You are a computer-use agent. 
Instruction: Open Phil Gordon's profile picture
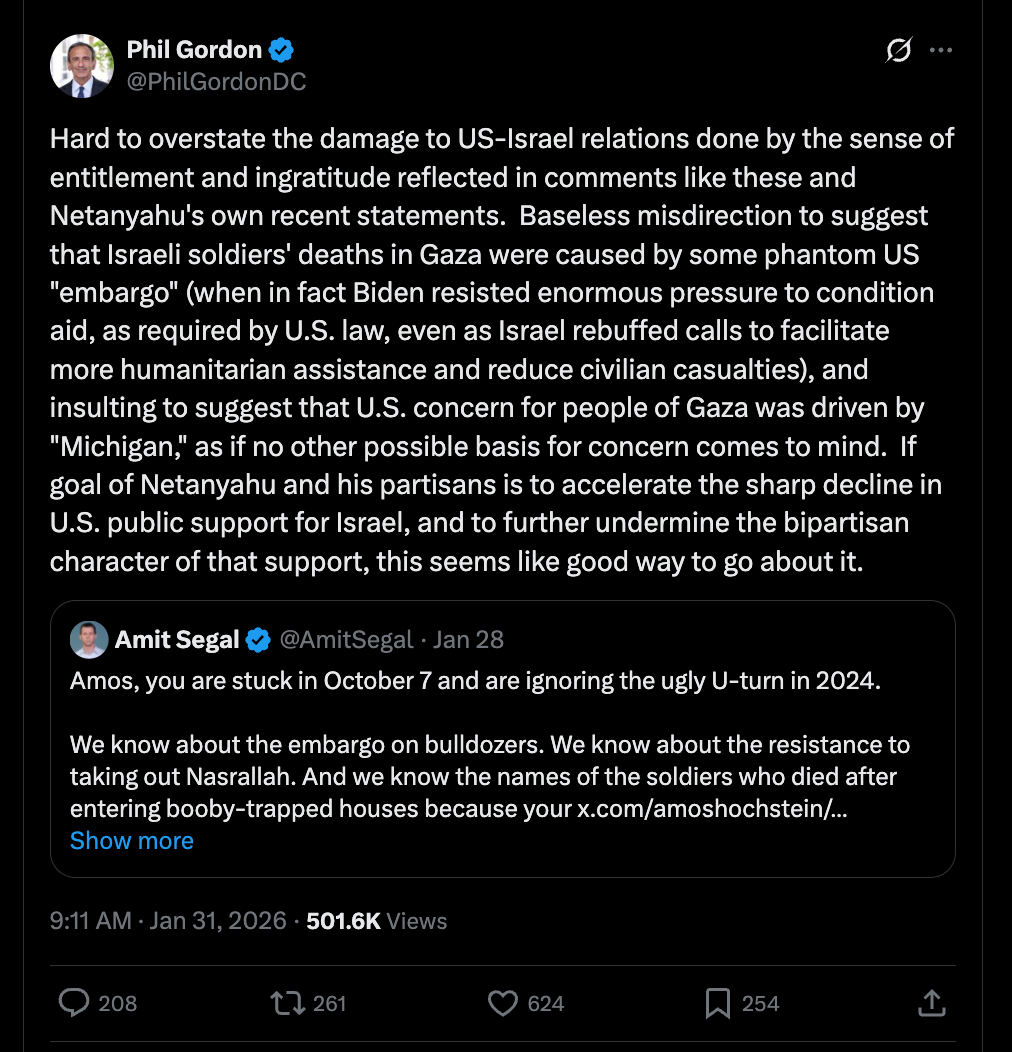click(x=81, y=66)
